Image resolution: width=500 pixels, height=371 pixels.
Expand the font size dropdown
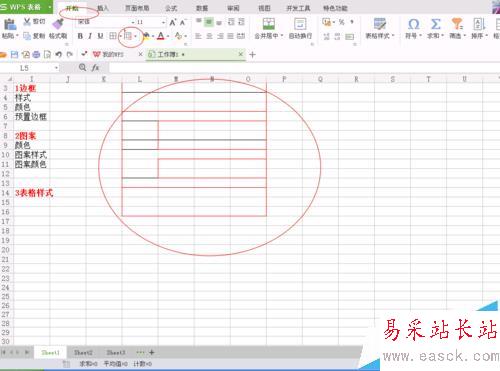pos(163,22)
